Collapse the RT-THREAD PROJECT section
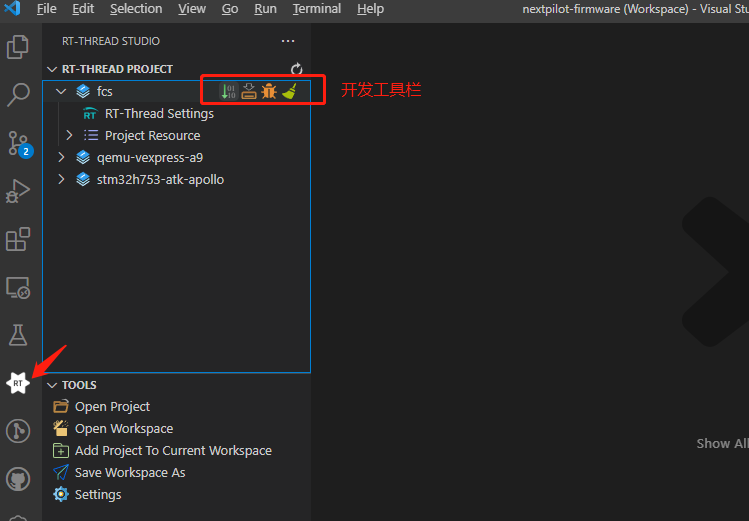The height and width of the screenshot is (521, 749). 52,69
